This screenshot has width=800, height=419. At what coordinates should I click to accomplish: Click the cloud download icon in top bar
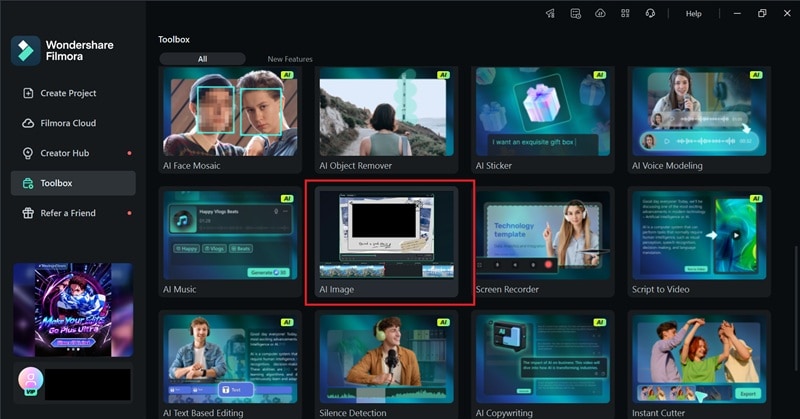click(x=601, y=14)
